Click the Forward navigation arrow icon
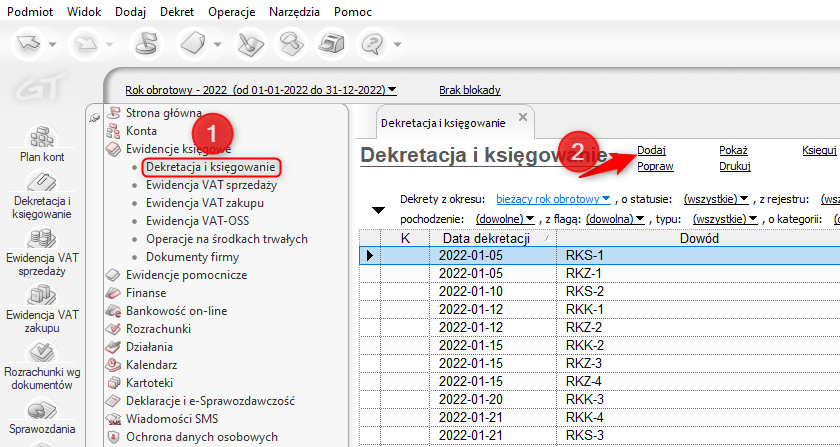 coord(85,44)
